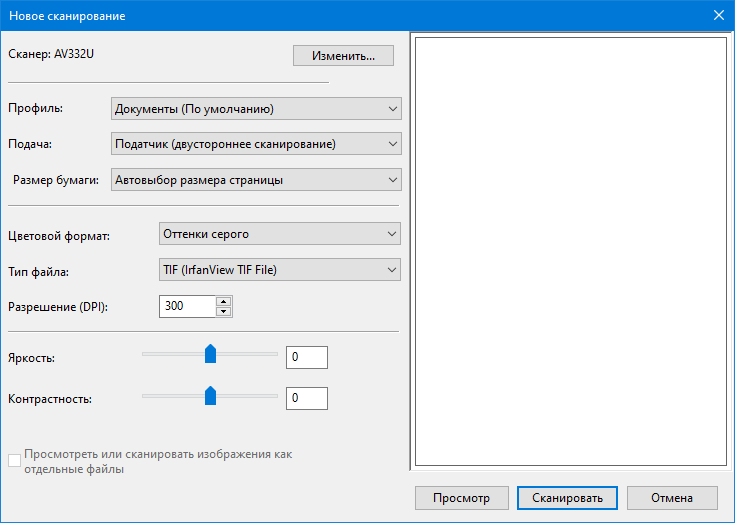735x523 pixels.
Task: Click the Яркость value field
Action: [307, 358]
